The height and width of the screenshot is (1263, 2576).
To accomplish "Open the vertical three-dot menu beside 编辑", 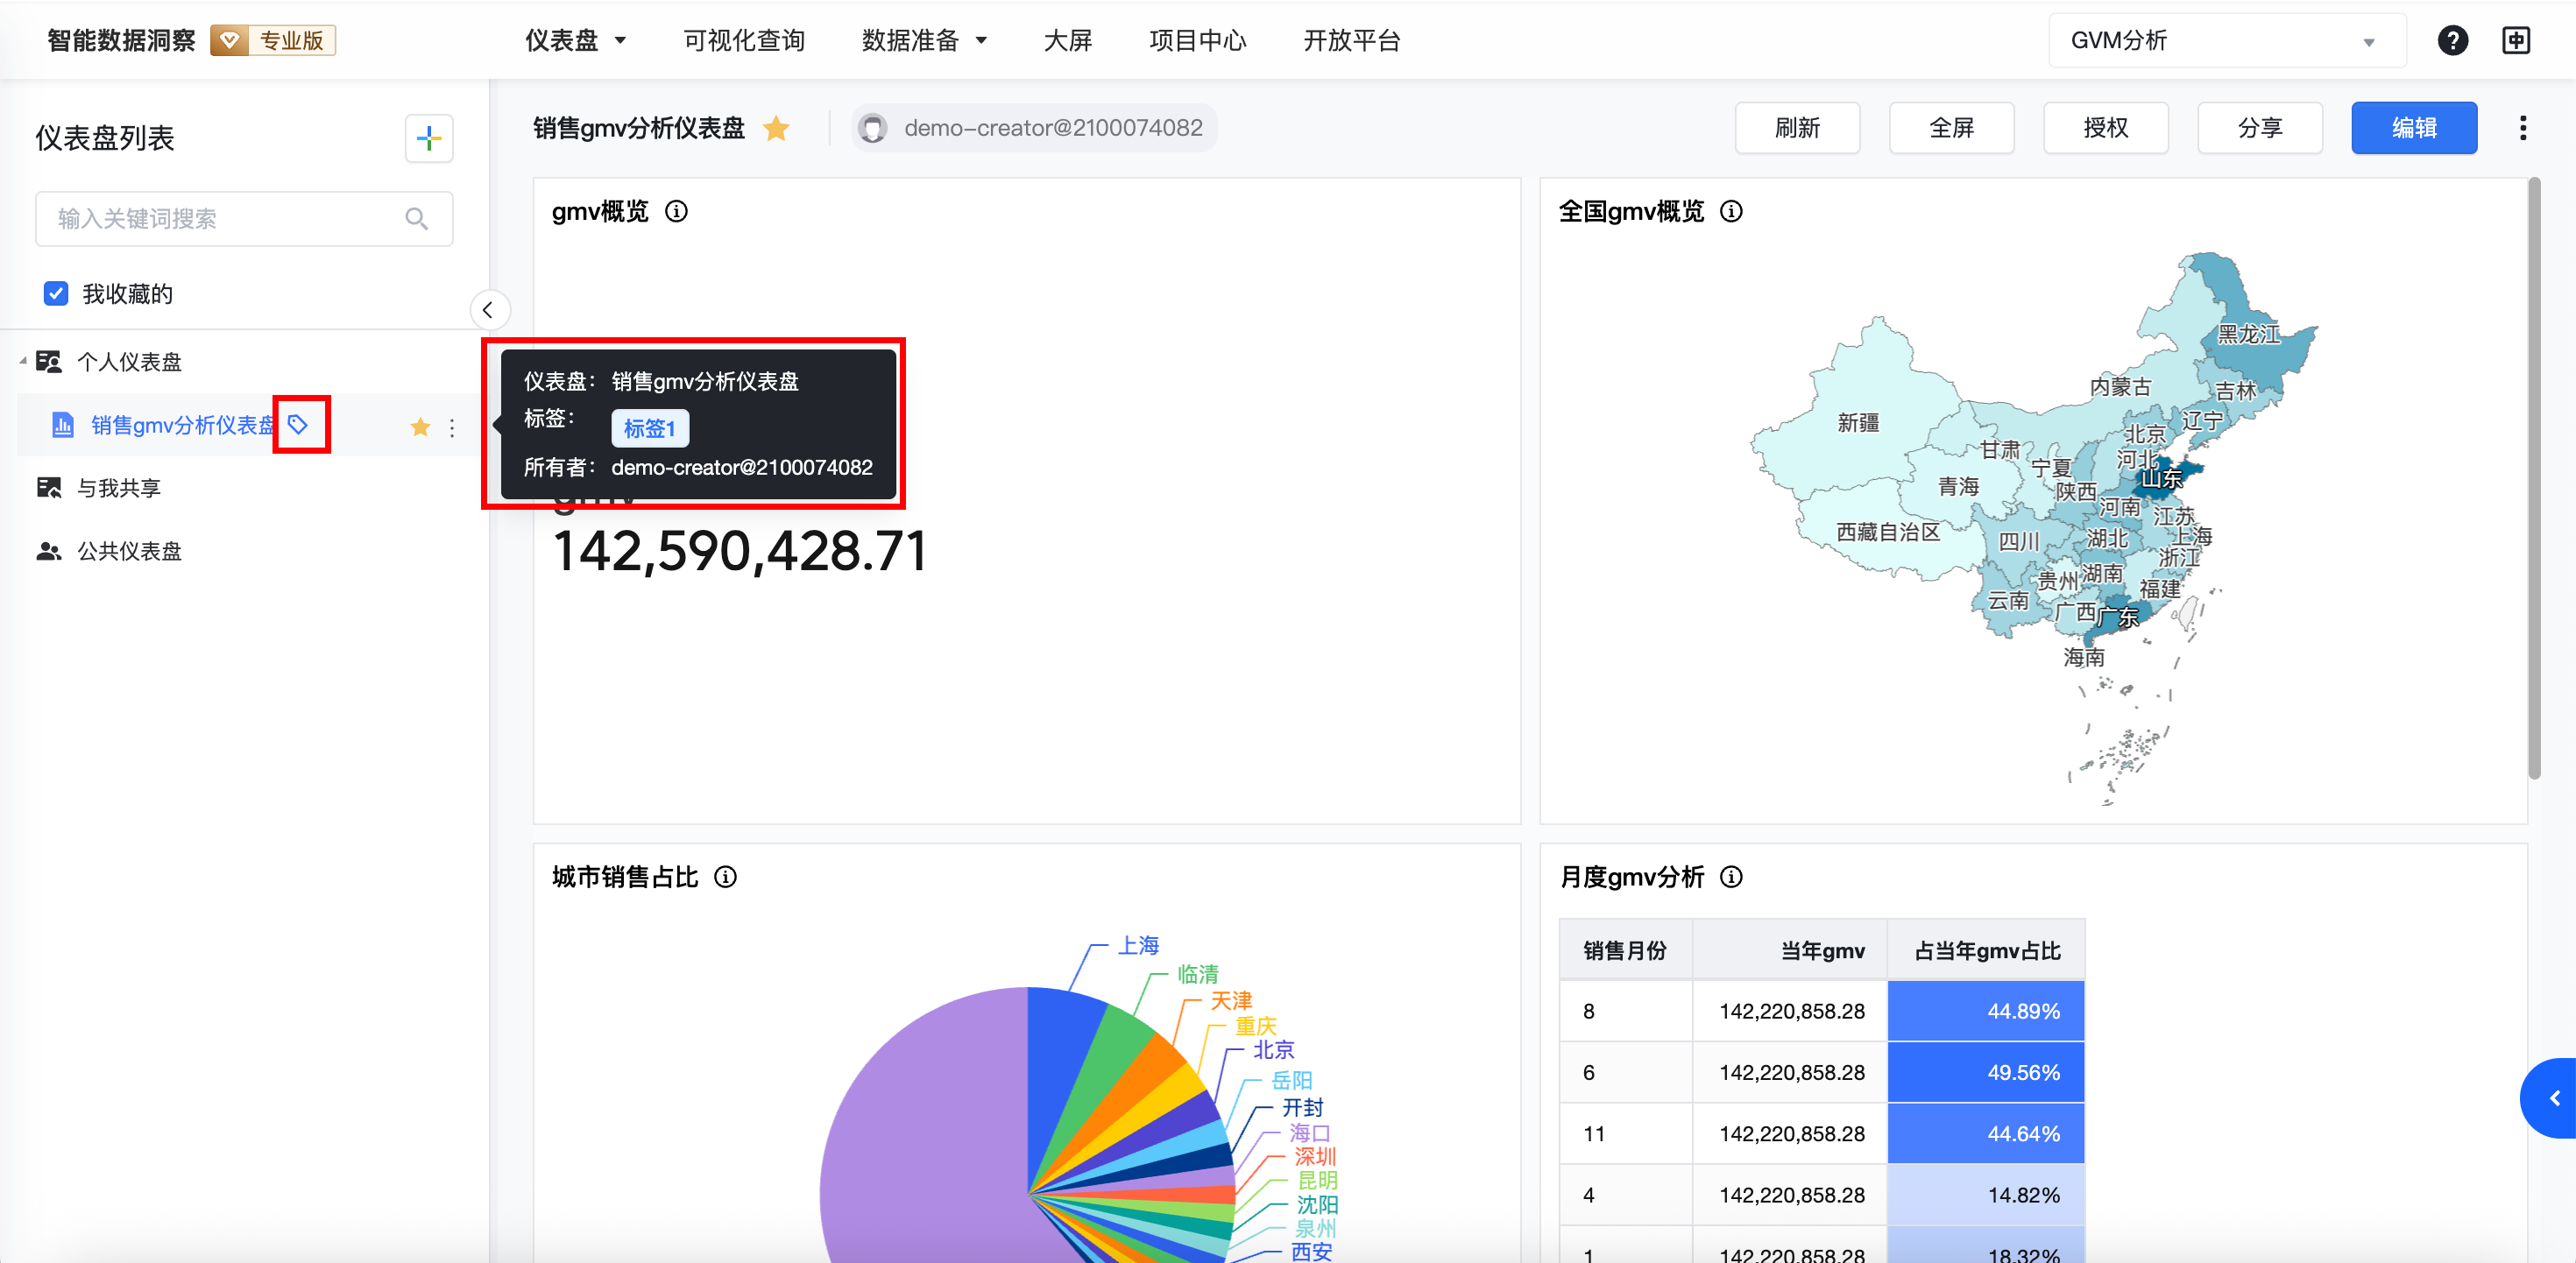I will click(x=2522, y=128).
